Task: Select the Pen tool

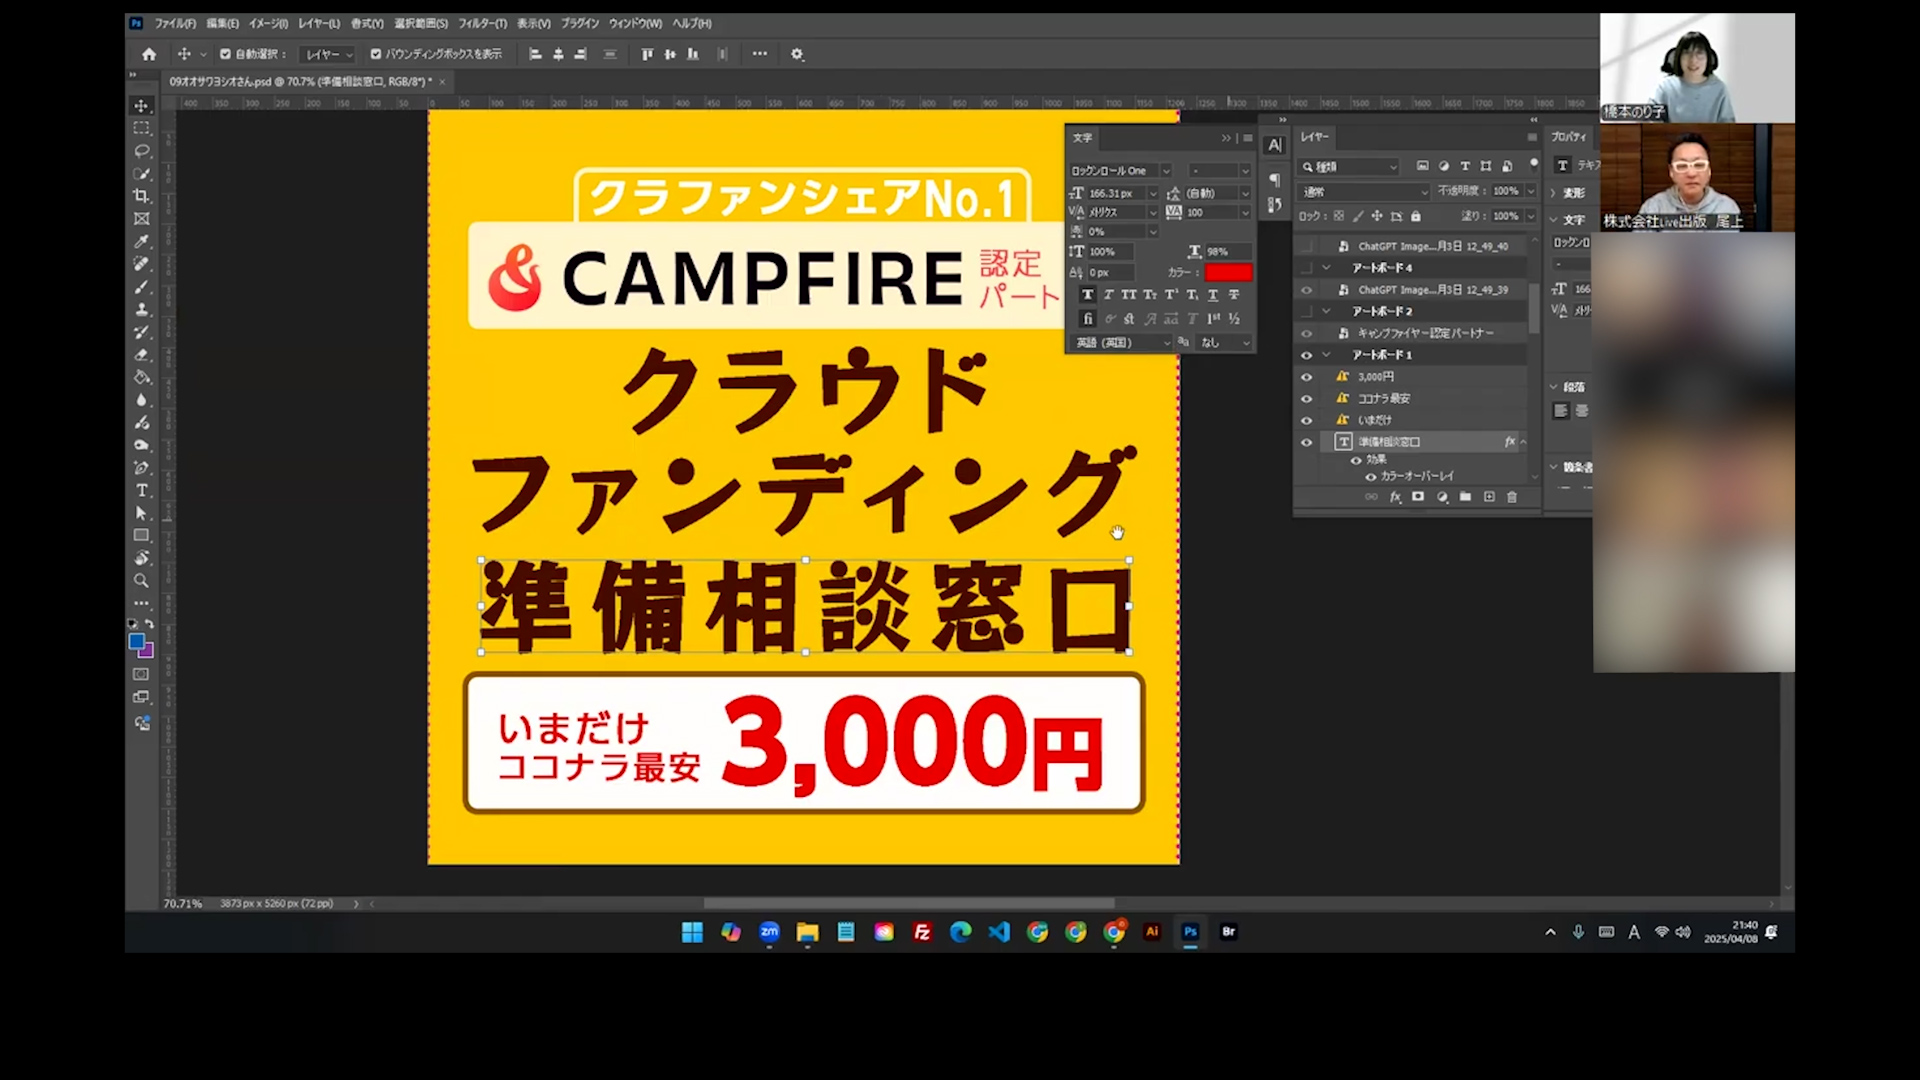Action: (141, 468)
